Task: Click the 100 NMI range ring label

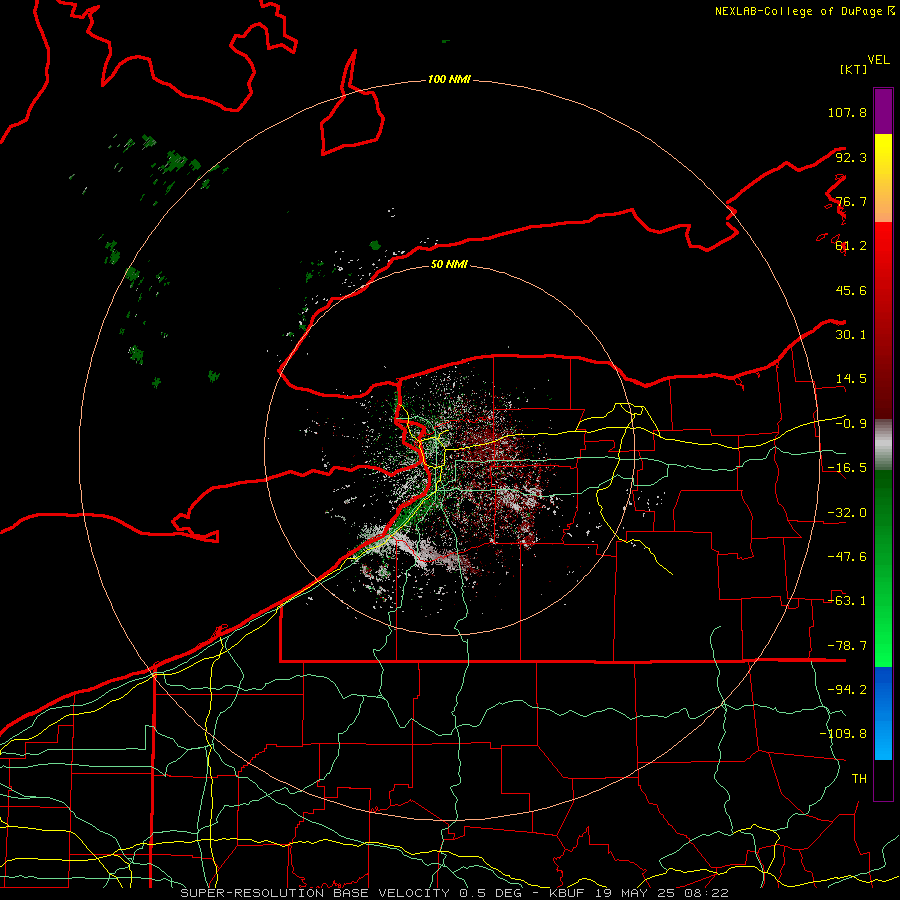Action: 449,79
